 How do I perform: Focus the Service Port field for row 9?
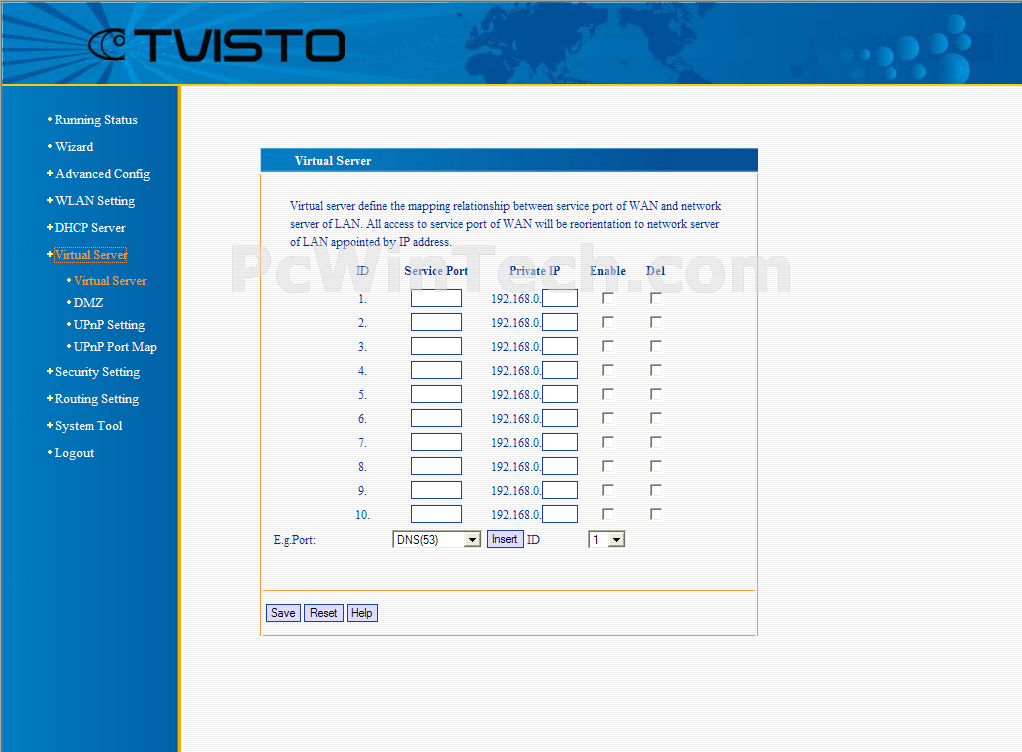pos(436,490)
